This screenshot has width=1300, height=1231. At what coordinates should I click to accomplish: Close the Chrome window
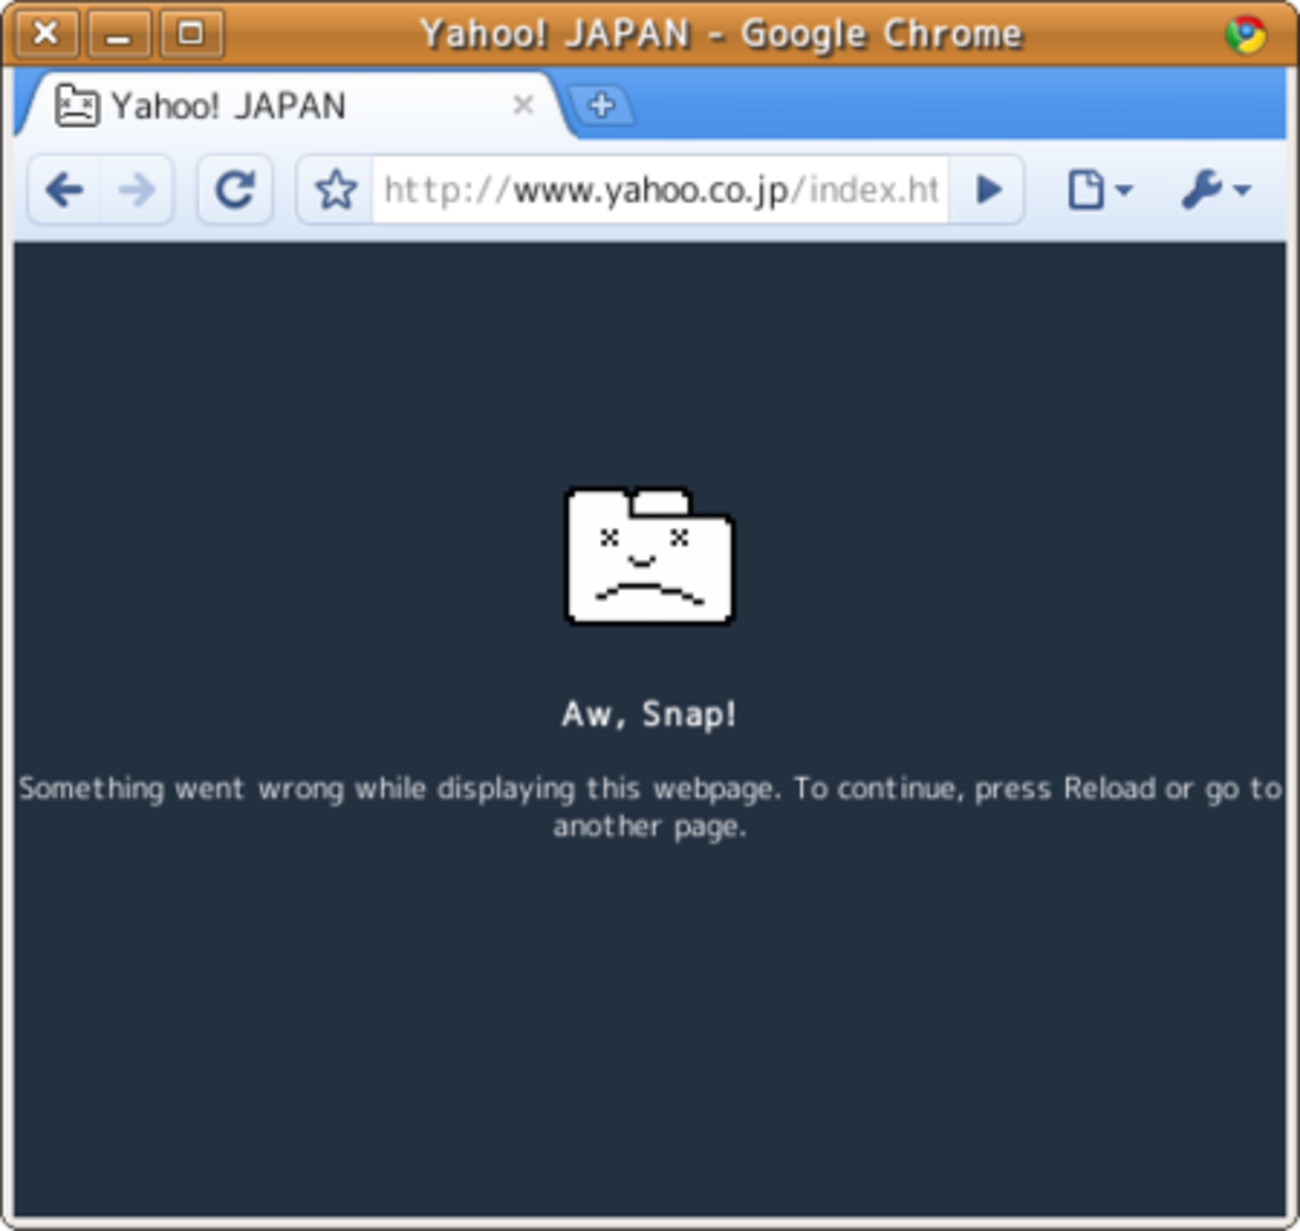pos(46,33)
